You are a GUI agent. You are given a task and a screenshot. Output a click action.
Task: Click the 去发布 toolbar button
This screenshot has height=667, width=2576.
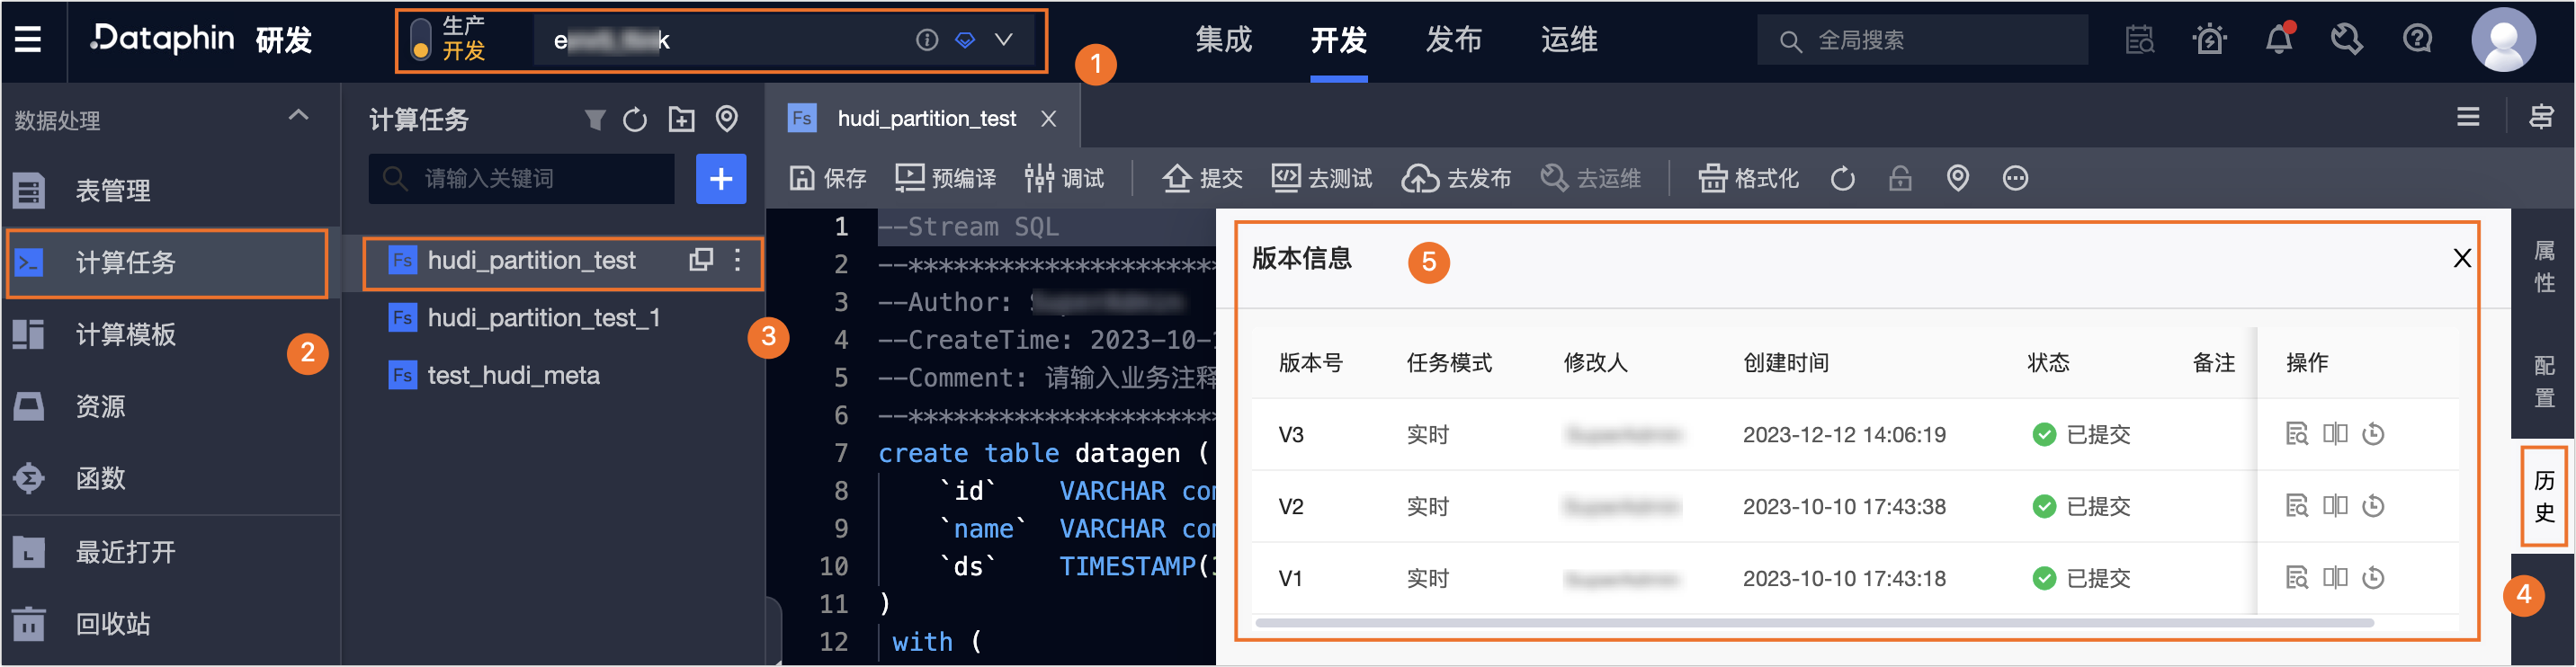[1456, 178]
